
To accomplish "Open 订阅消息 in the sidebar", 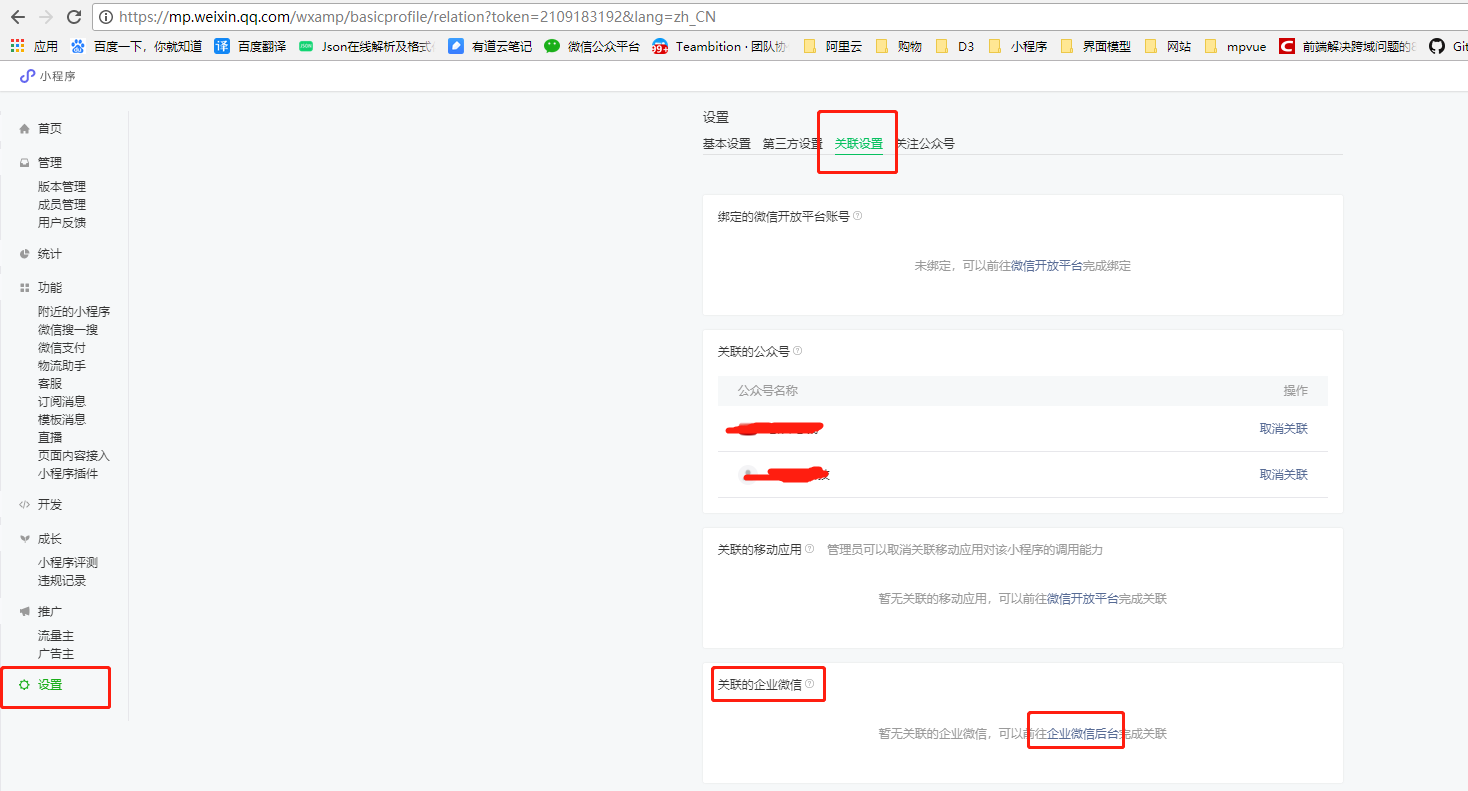I will 62,402.
